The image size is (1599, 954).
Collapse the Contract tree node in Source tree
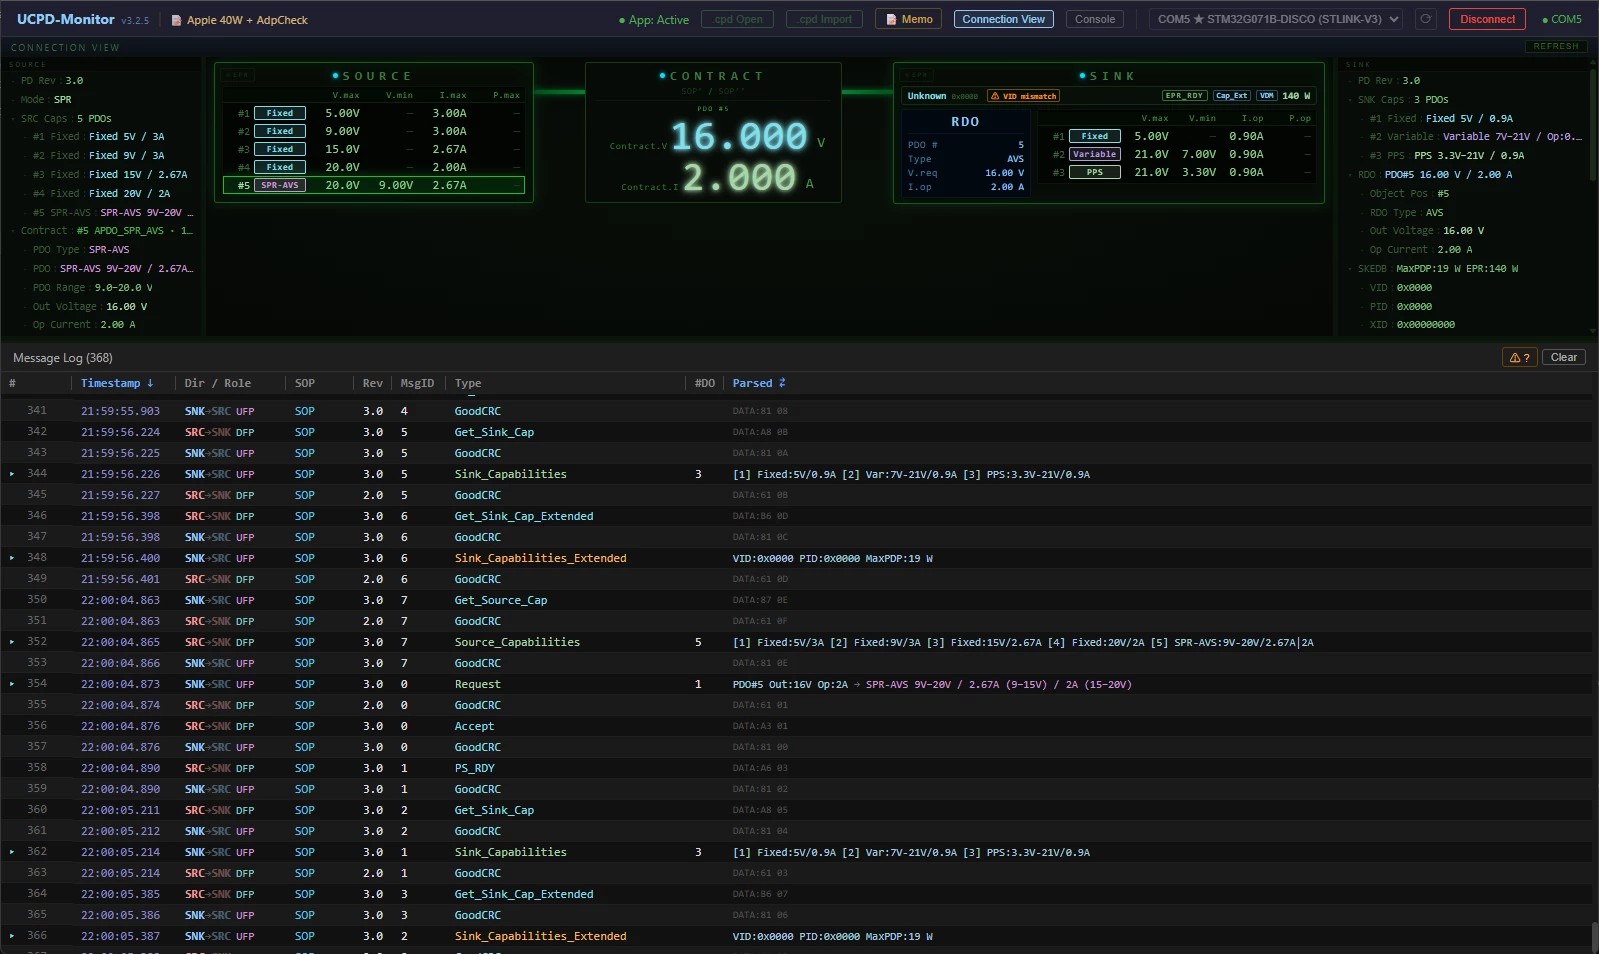click(13, 231)
